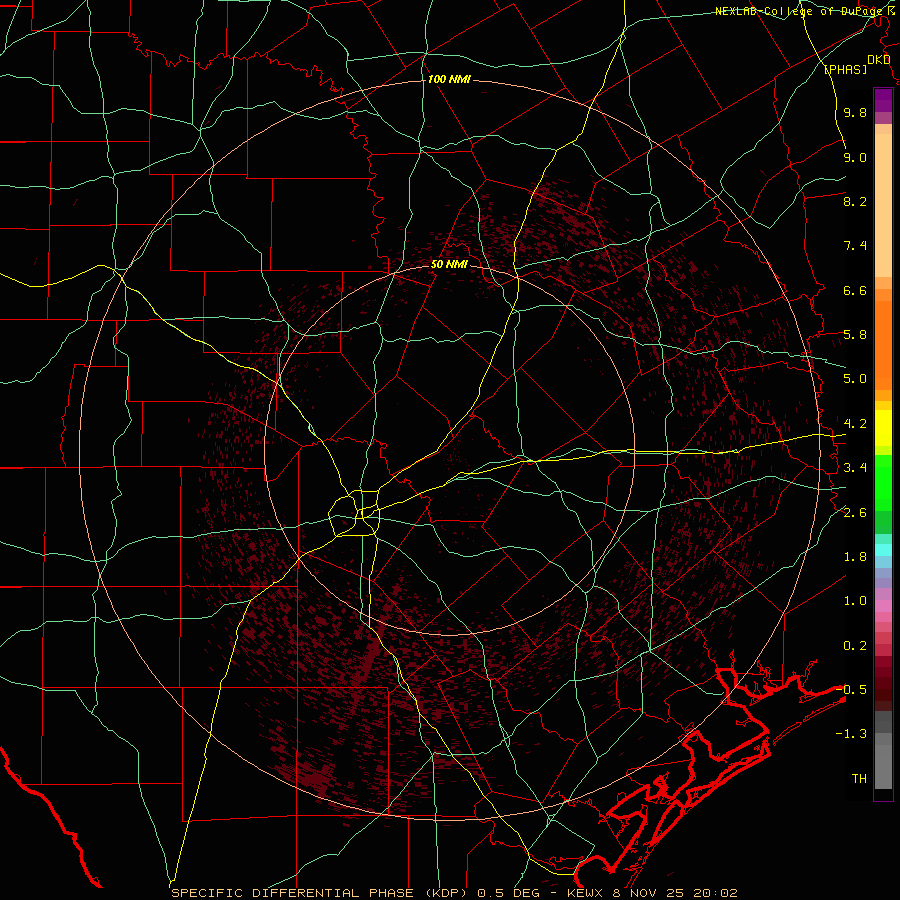Select the DKD label above the color scale

(x=879, y=60)
